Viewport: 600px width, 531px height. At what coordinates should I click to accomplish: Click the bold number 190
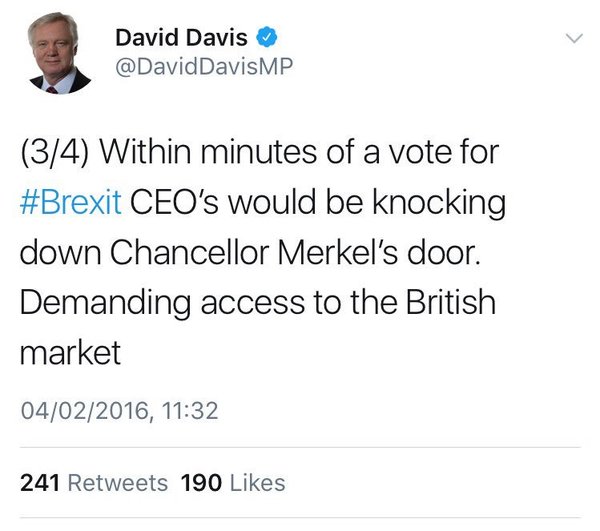click(200, 482)
